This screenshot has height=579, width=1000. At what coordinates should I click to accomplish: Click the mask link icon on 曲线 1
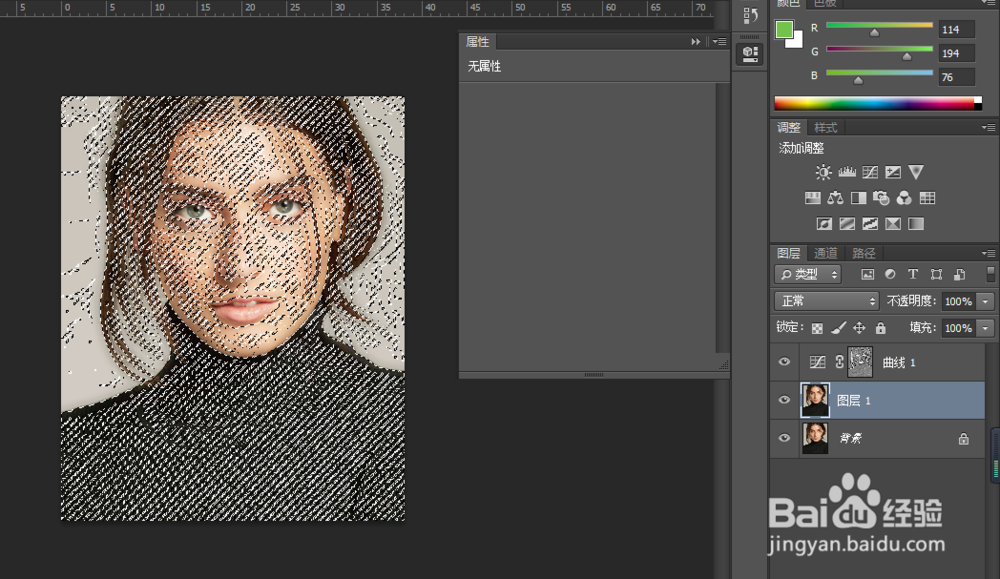[839, 362]
